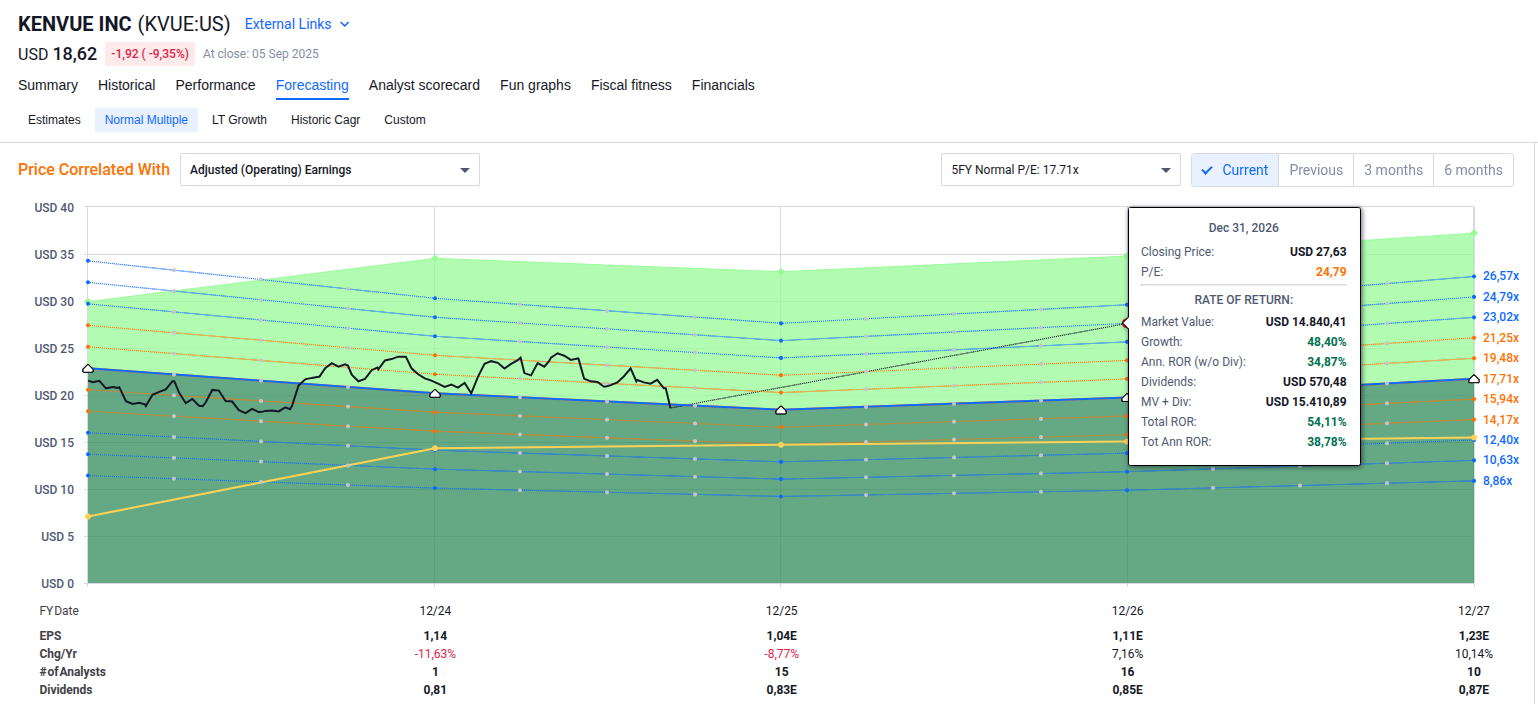Switch to the Historical tab

[127, 85]
